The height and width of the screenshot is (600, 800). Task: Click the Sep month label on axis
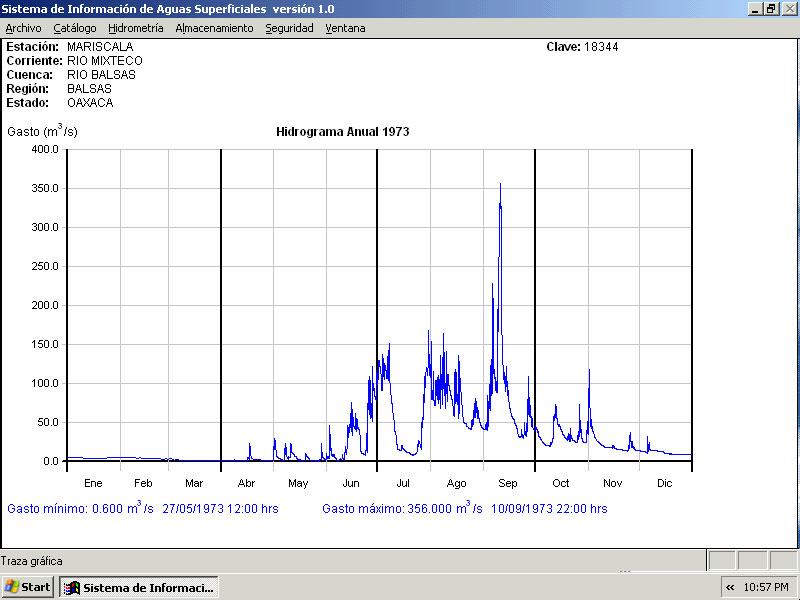508,483
